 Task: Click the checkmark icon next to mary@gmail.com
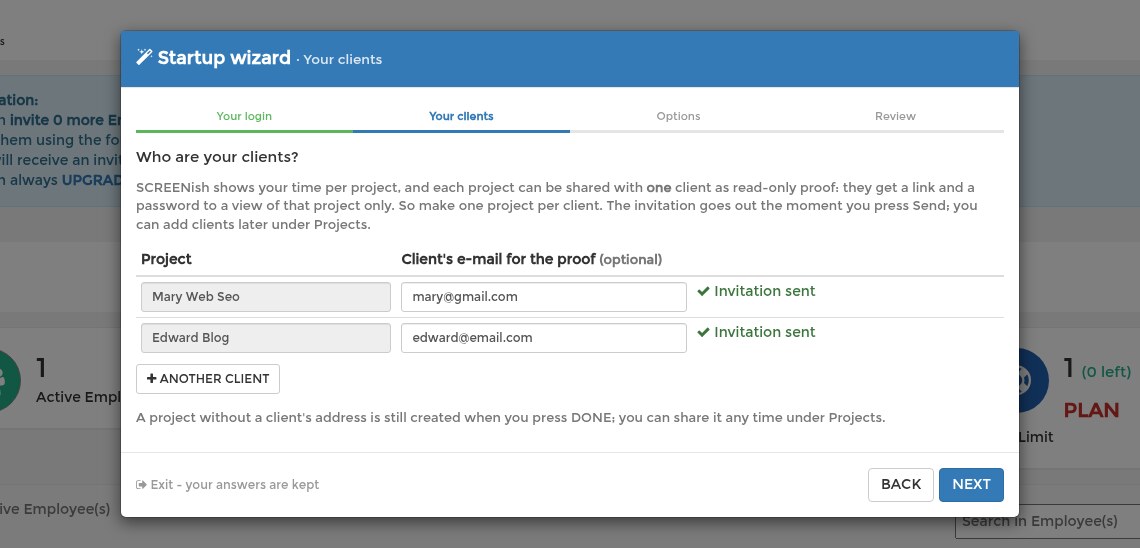coord(703,291)
